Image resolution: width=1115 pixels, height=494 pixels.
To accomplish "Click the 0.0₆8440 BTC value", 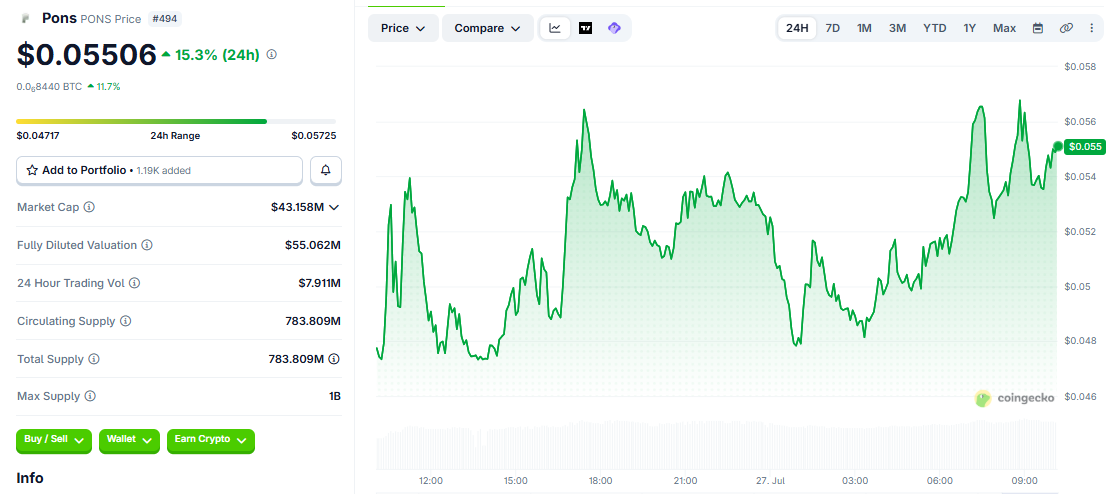I will (x=49, y=87).
